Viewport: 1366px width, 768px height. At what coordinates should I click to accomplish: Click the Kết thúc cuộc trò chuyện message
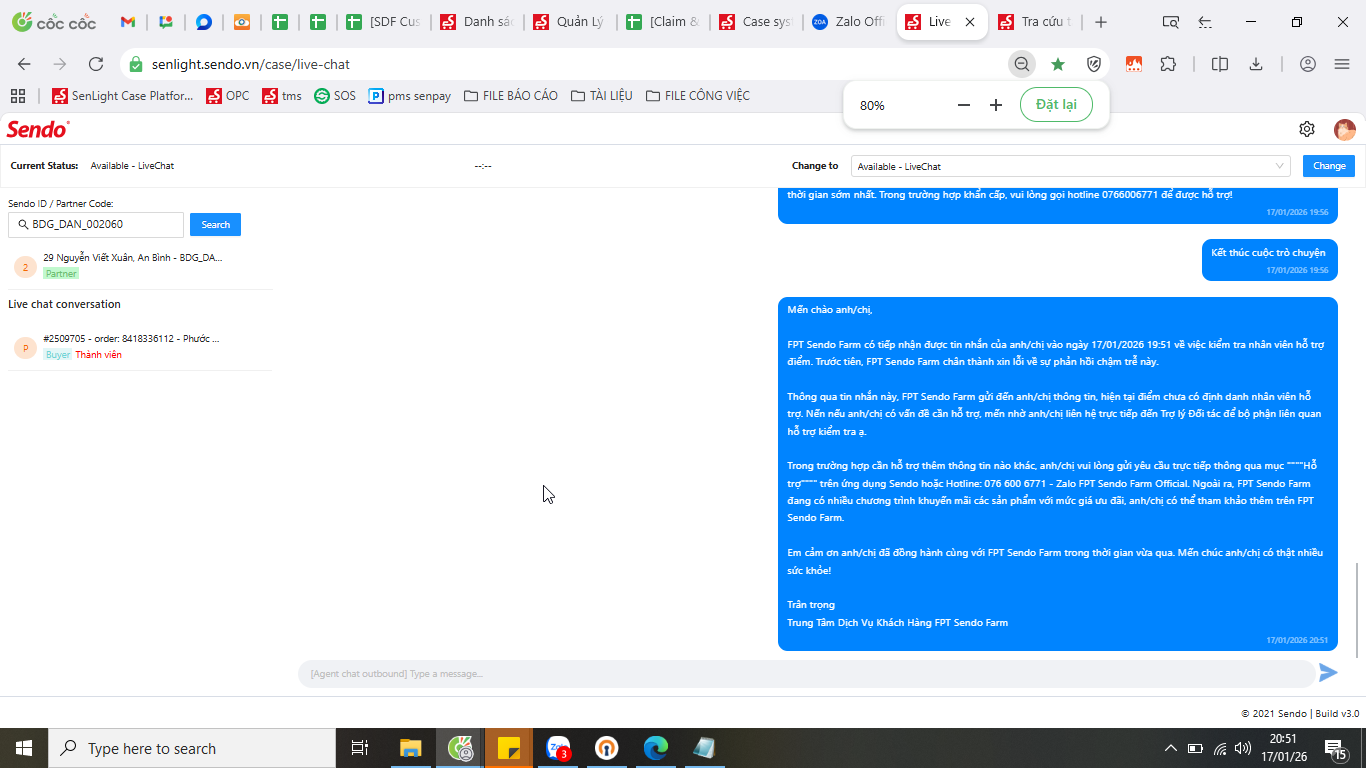click(x=1269, y=259)
